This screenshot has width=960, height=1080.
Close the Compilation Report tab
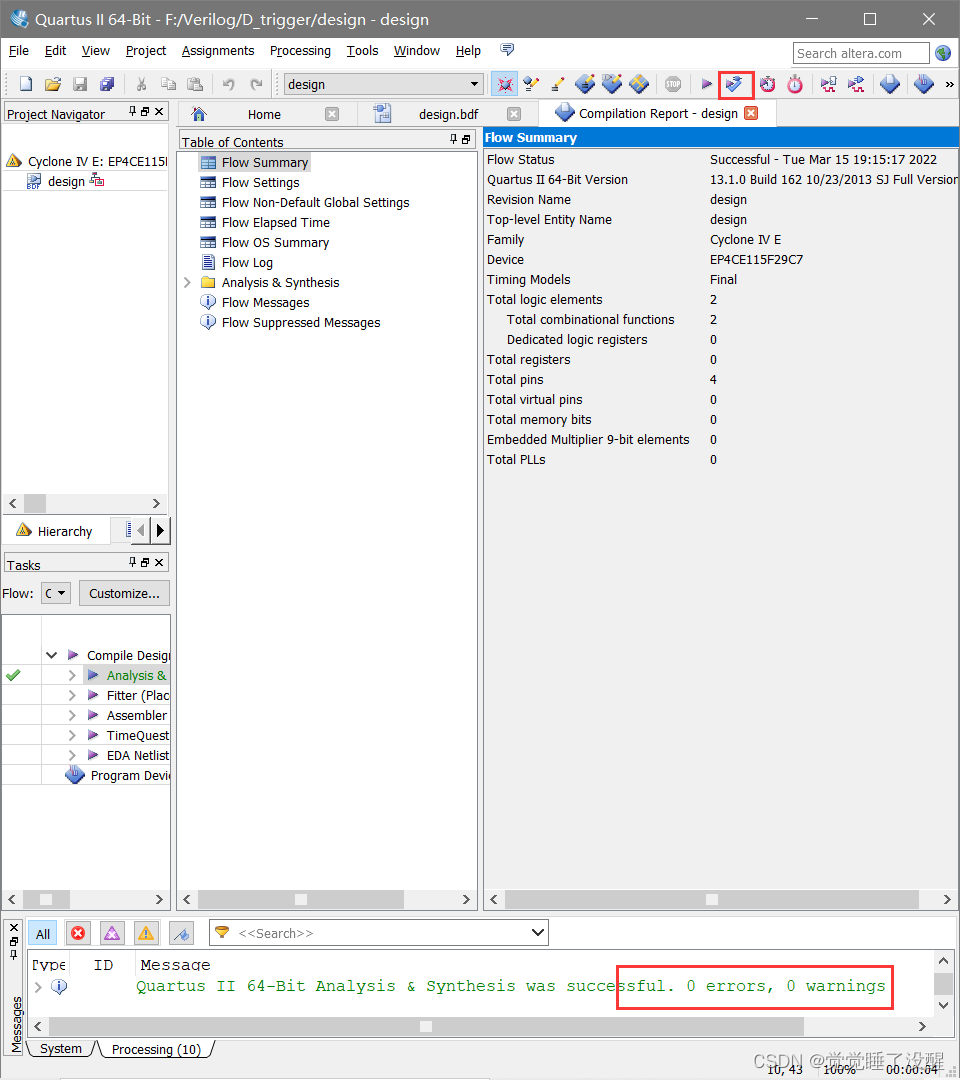pyautogui.click(x=751, y=113)
